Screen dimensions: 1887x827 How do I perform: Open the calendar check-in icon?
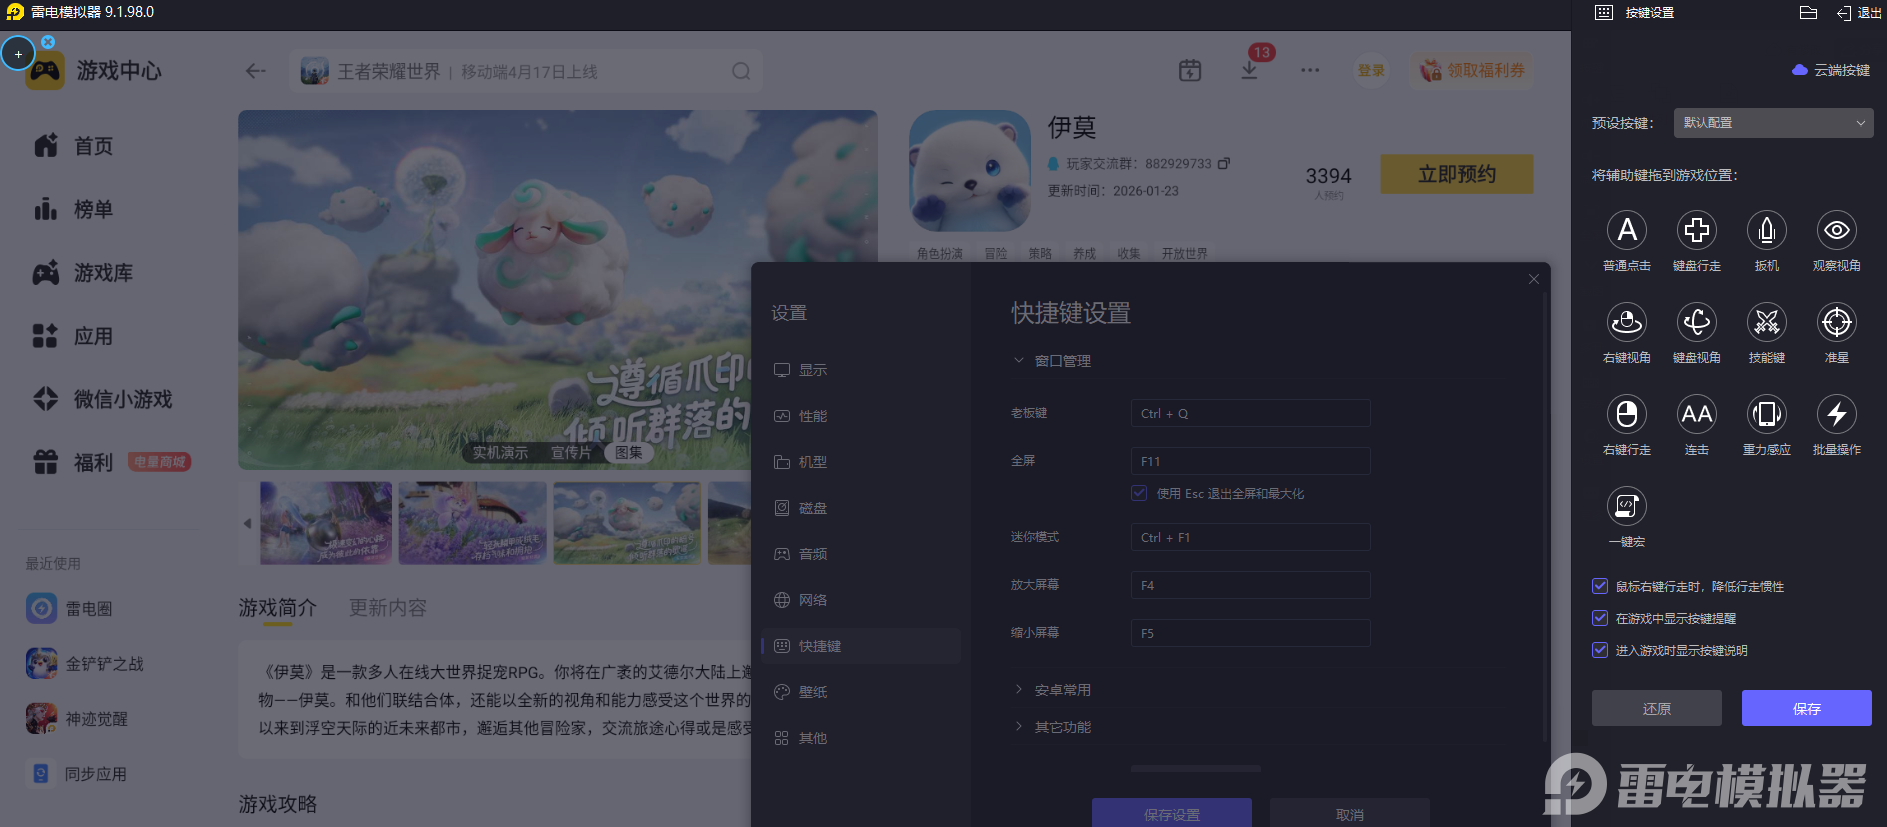tap(1190, 70)
